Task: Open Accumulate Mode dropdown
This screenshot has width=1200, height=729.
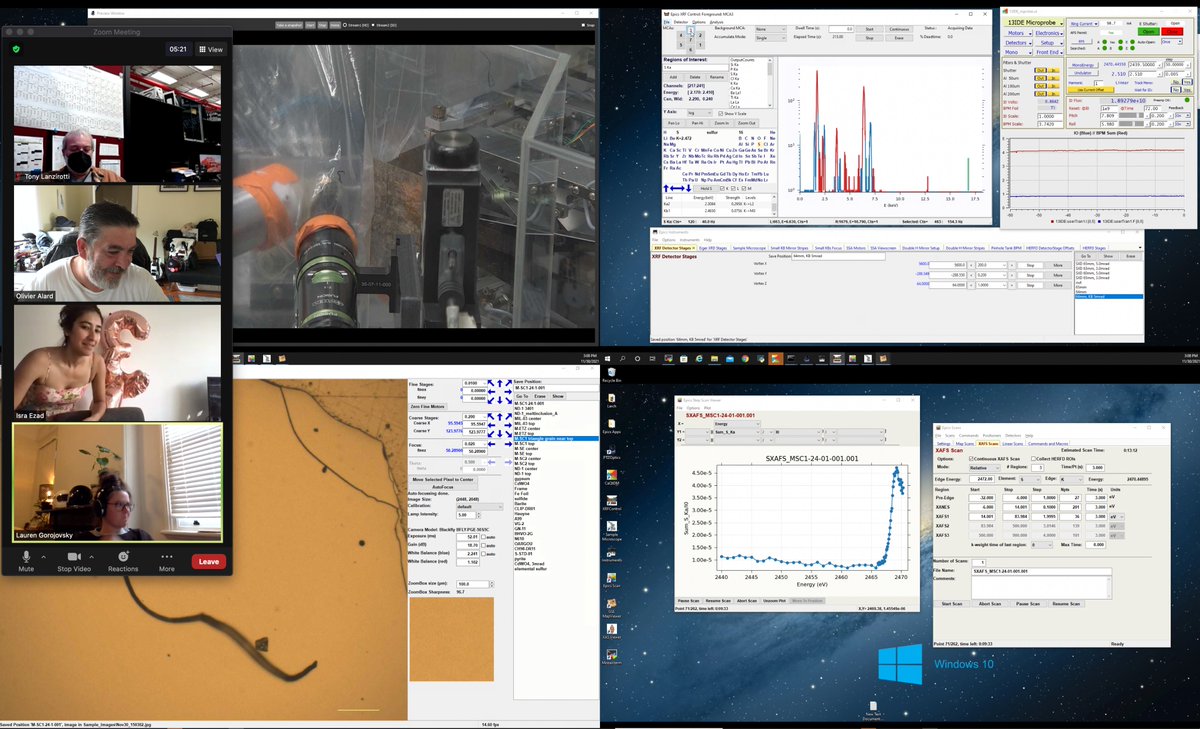Action: tap(770, 38)
